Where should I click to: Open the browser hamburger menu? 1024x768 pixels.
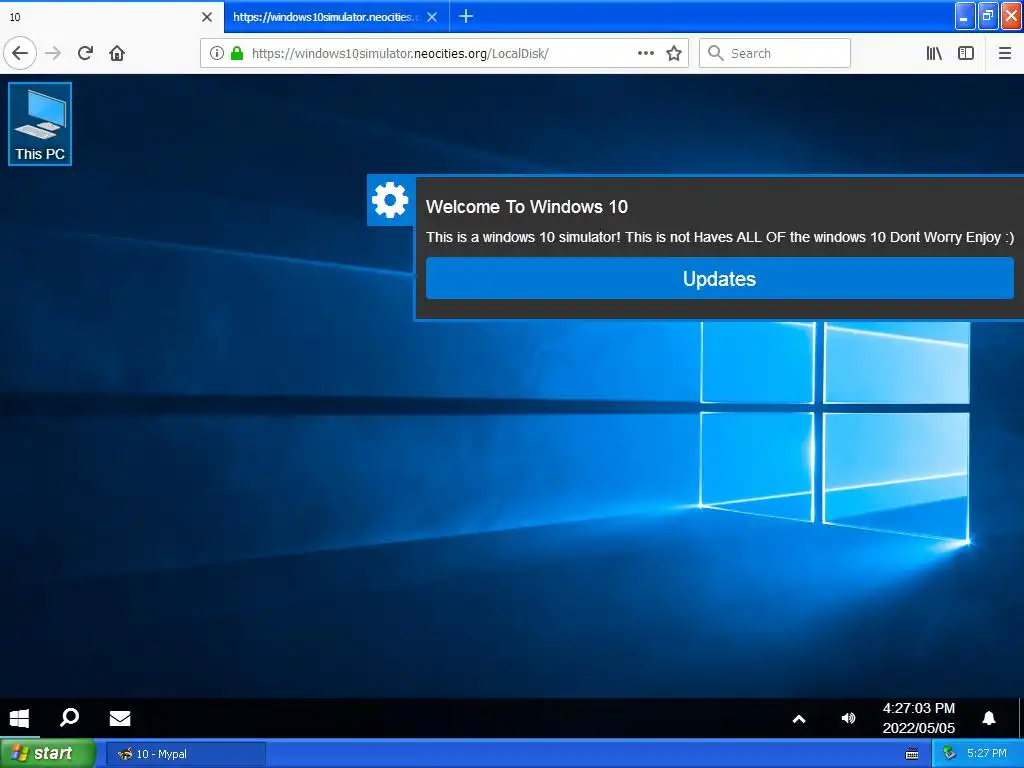[1005, 53]
